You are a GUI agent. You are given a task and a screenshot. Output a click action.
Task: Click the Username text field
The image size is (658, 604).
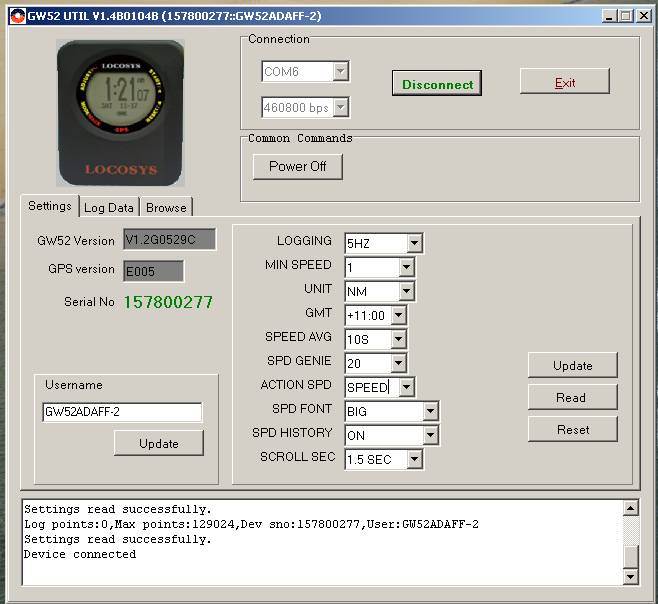click(121, 412)
